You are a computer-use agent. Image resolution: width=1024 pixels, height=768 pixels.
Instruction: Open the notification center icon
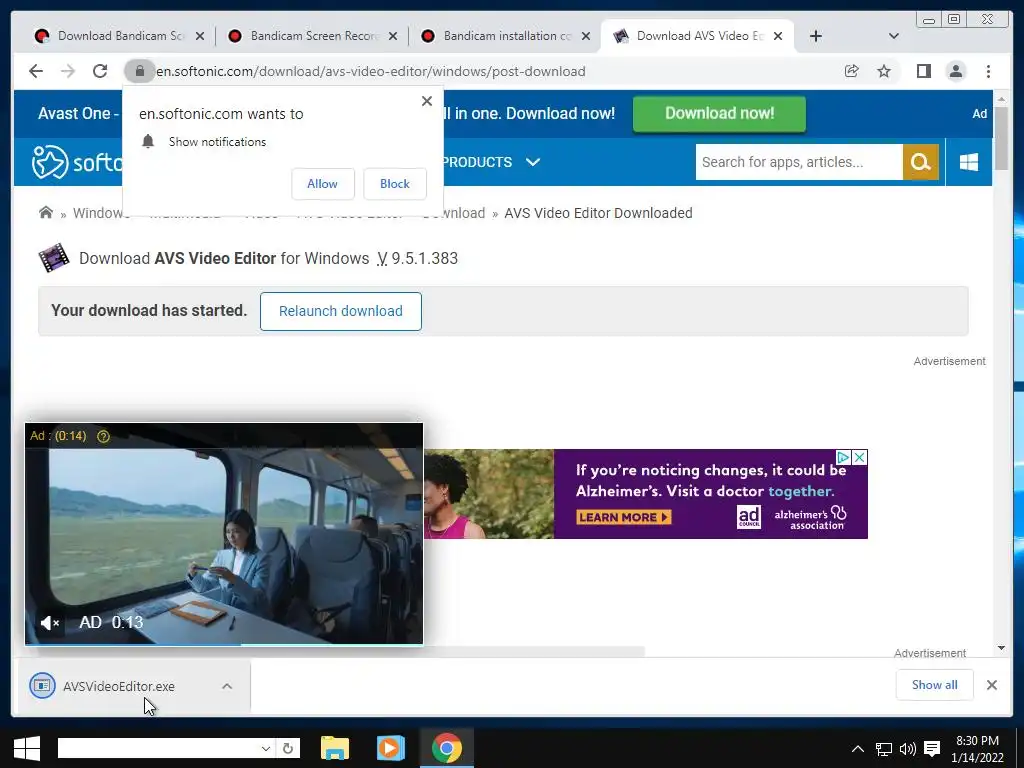[x=933, y=749]
